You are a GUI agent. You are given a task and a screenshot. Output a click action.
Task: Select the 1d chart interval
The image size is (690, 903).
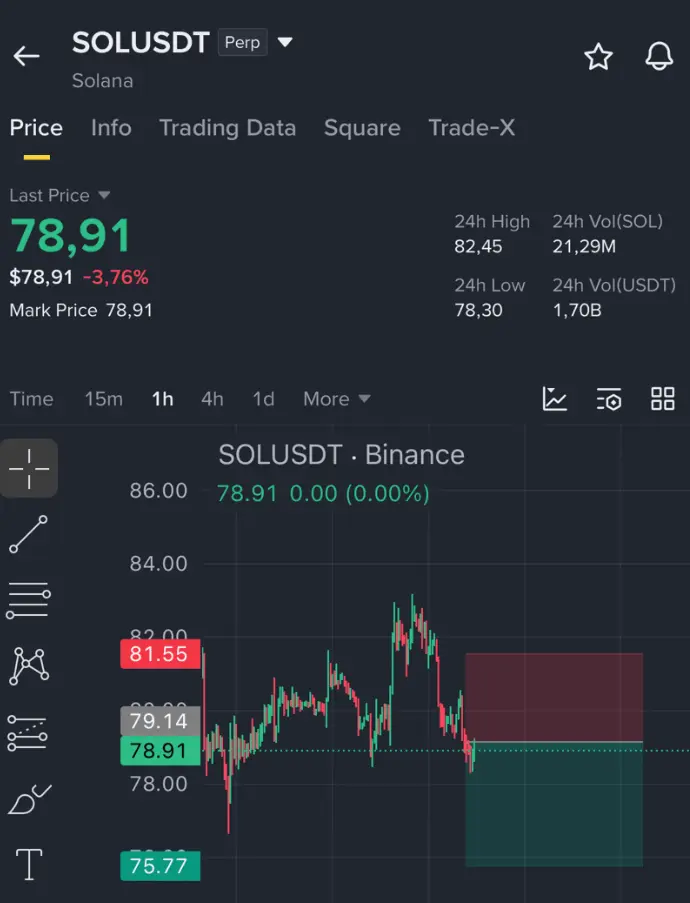point(263,399)
